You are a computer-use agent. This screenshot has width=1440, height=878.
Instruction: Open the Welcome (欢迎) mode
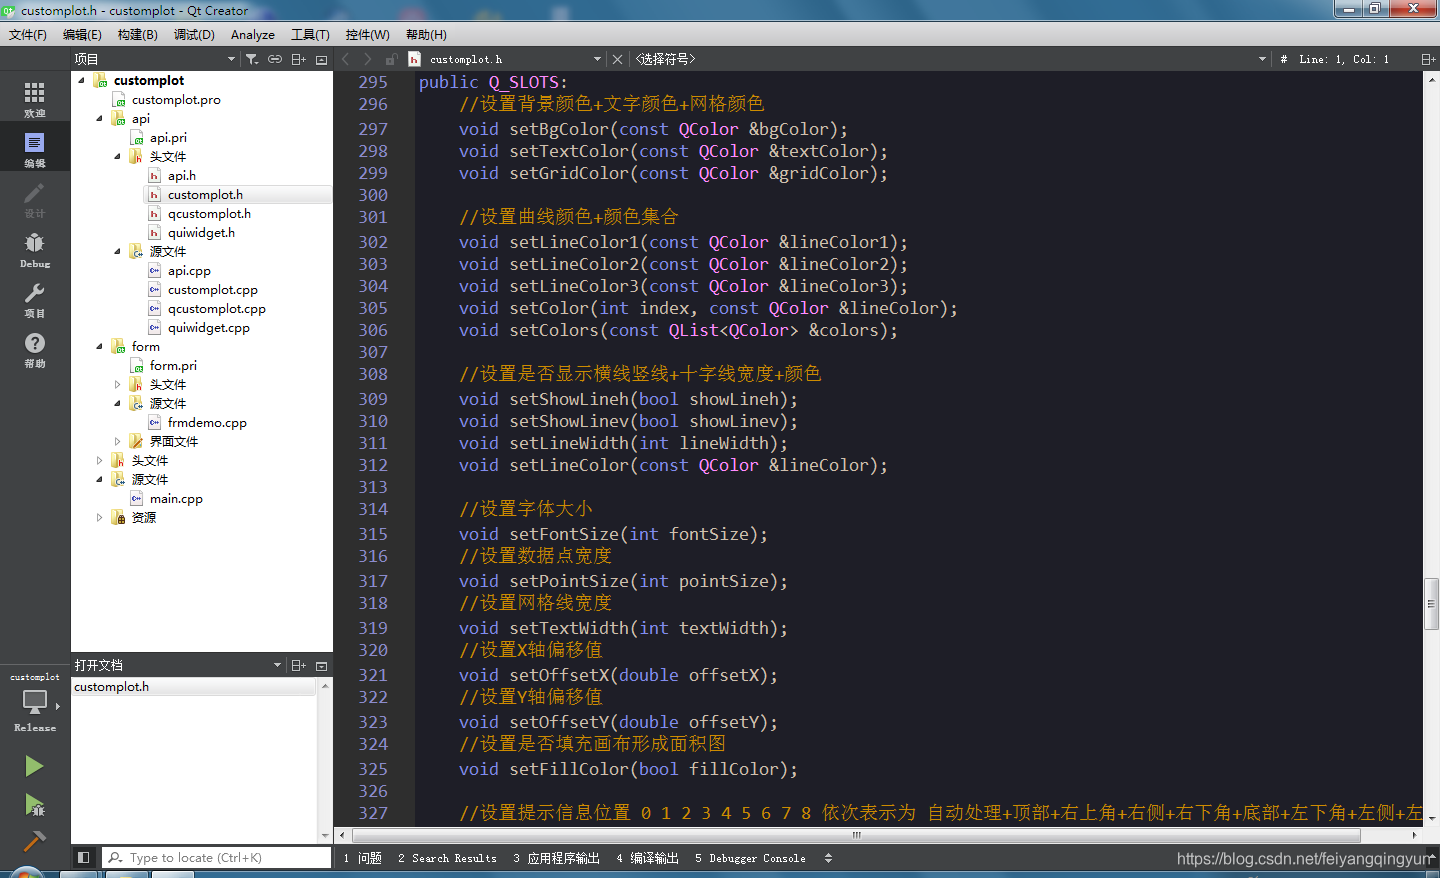tap(35, 99)
